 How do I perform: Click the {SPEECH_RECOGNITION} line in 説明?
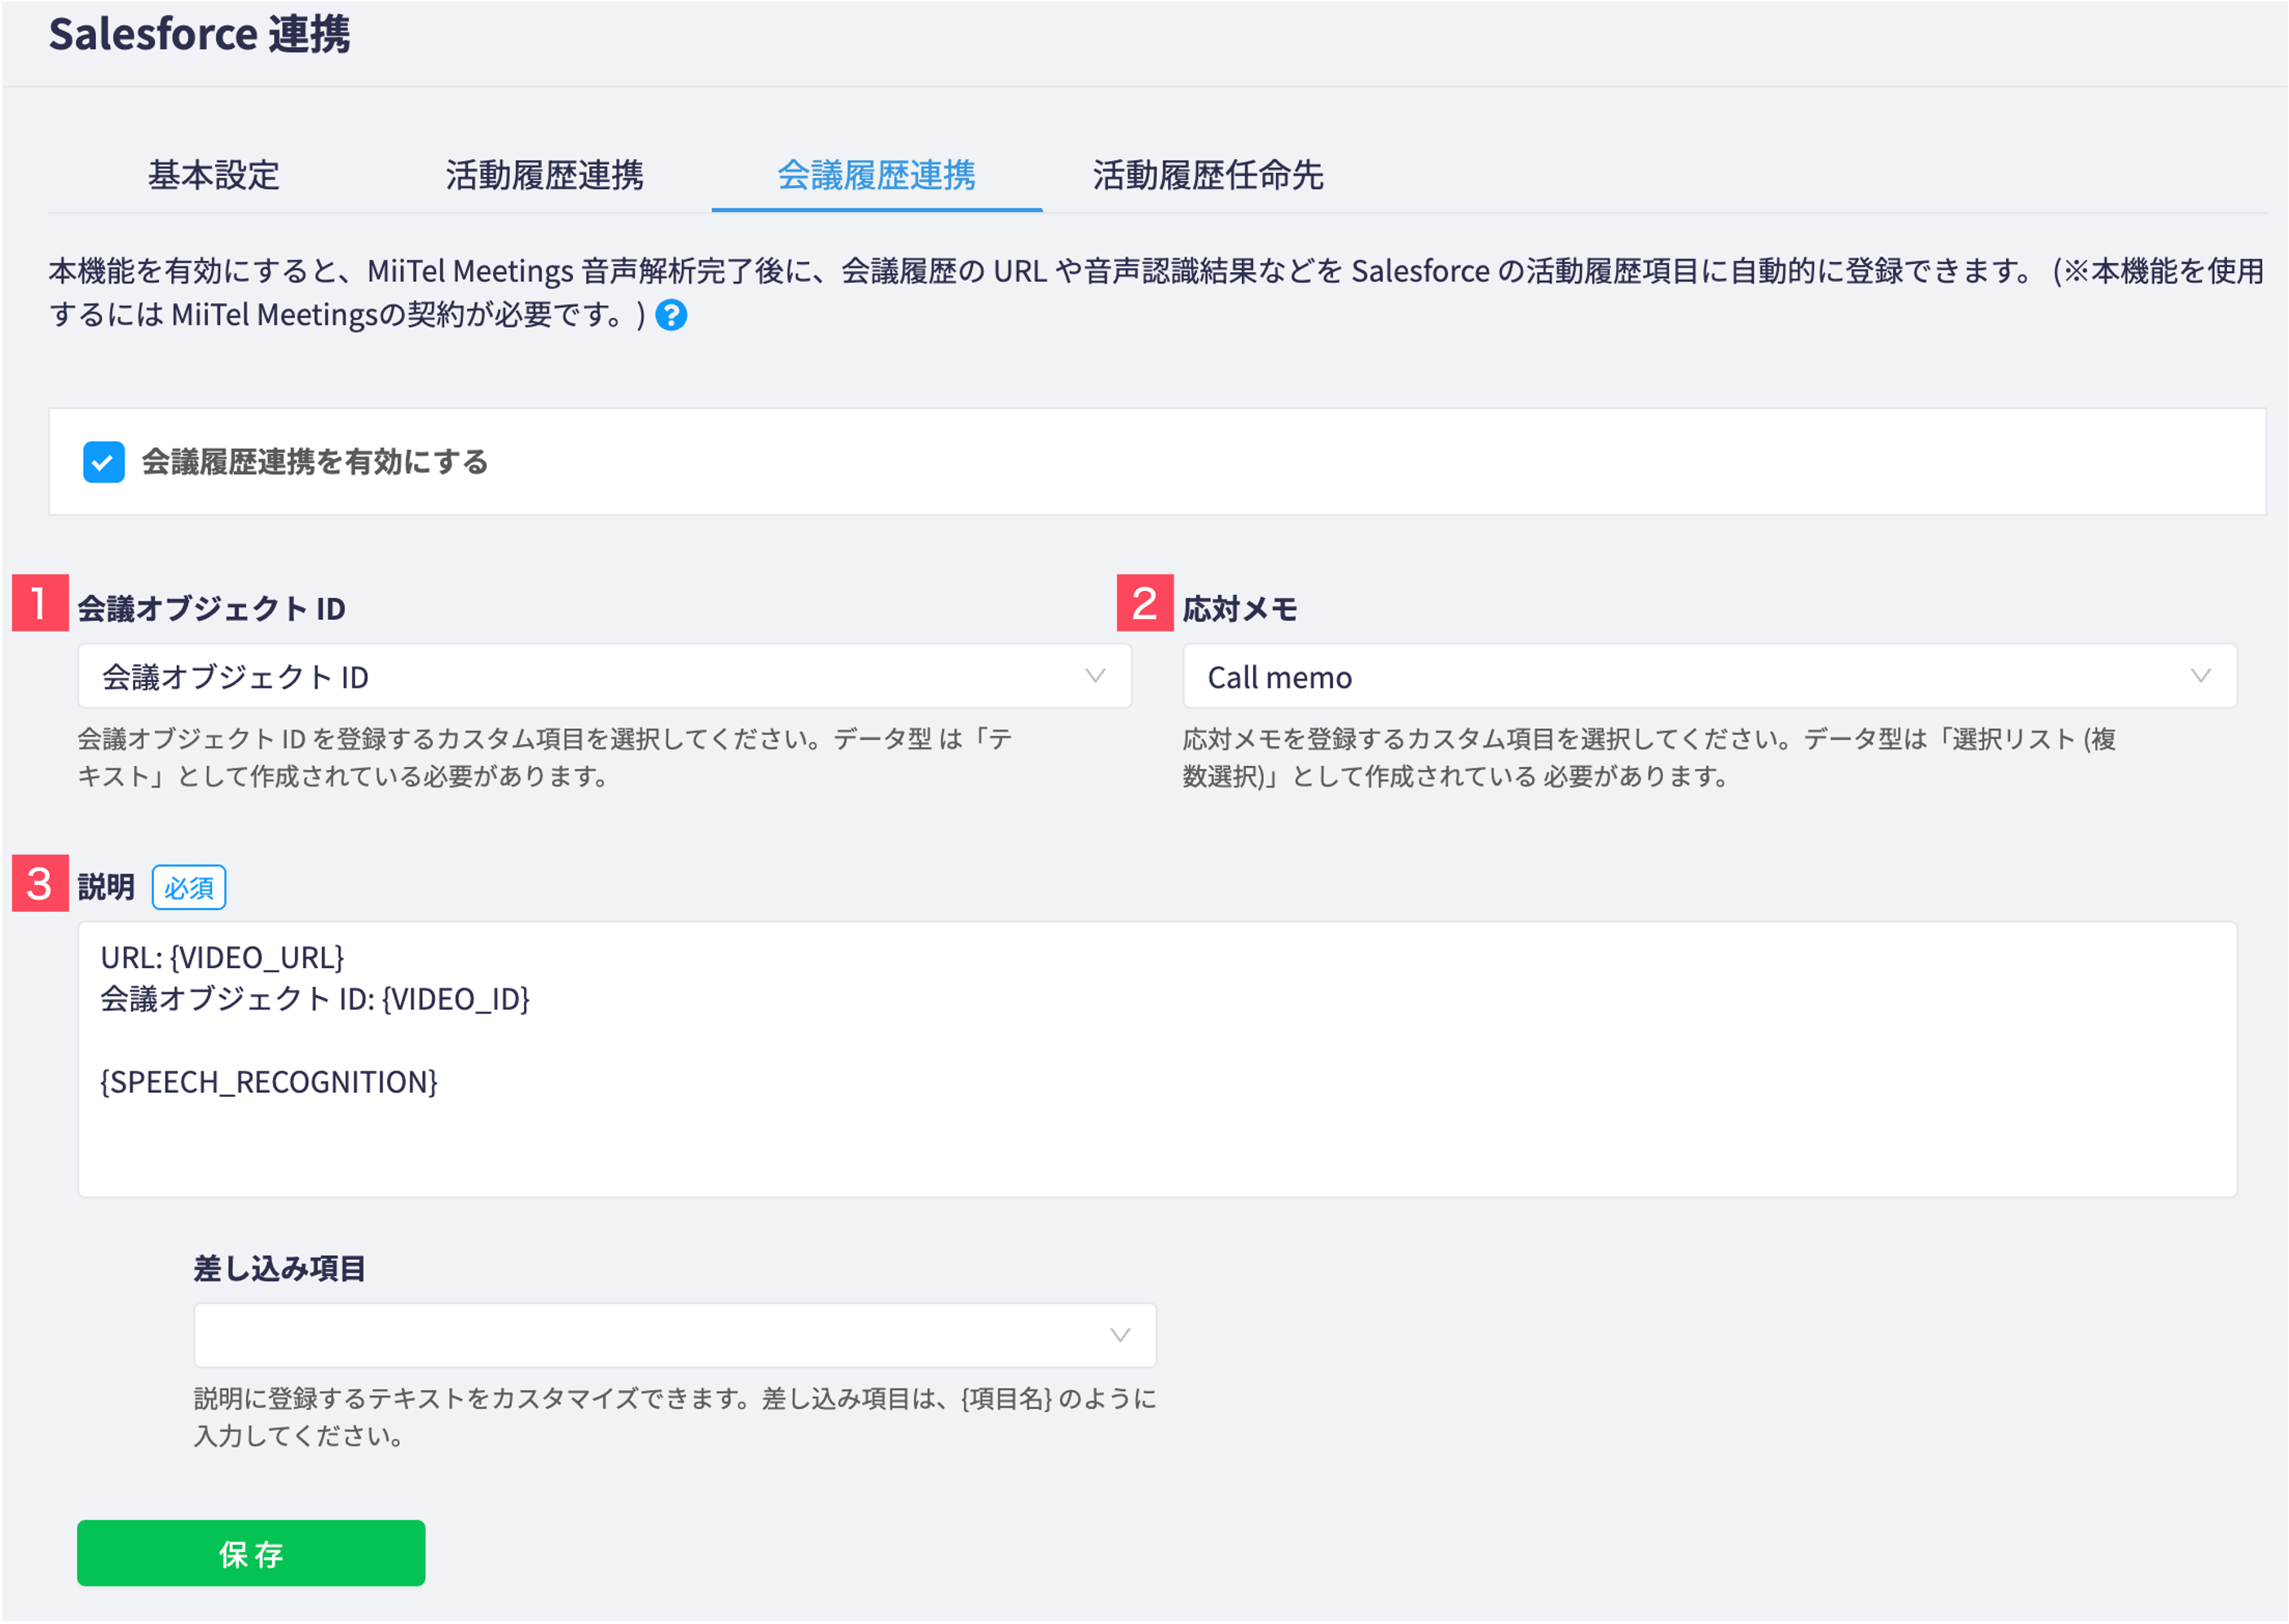(x=269, y=1082)
